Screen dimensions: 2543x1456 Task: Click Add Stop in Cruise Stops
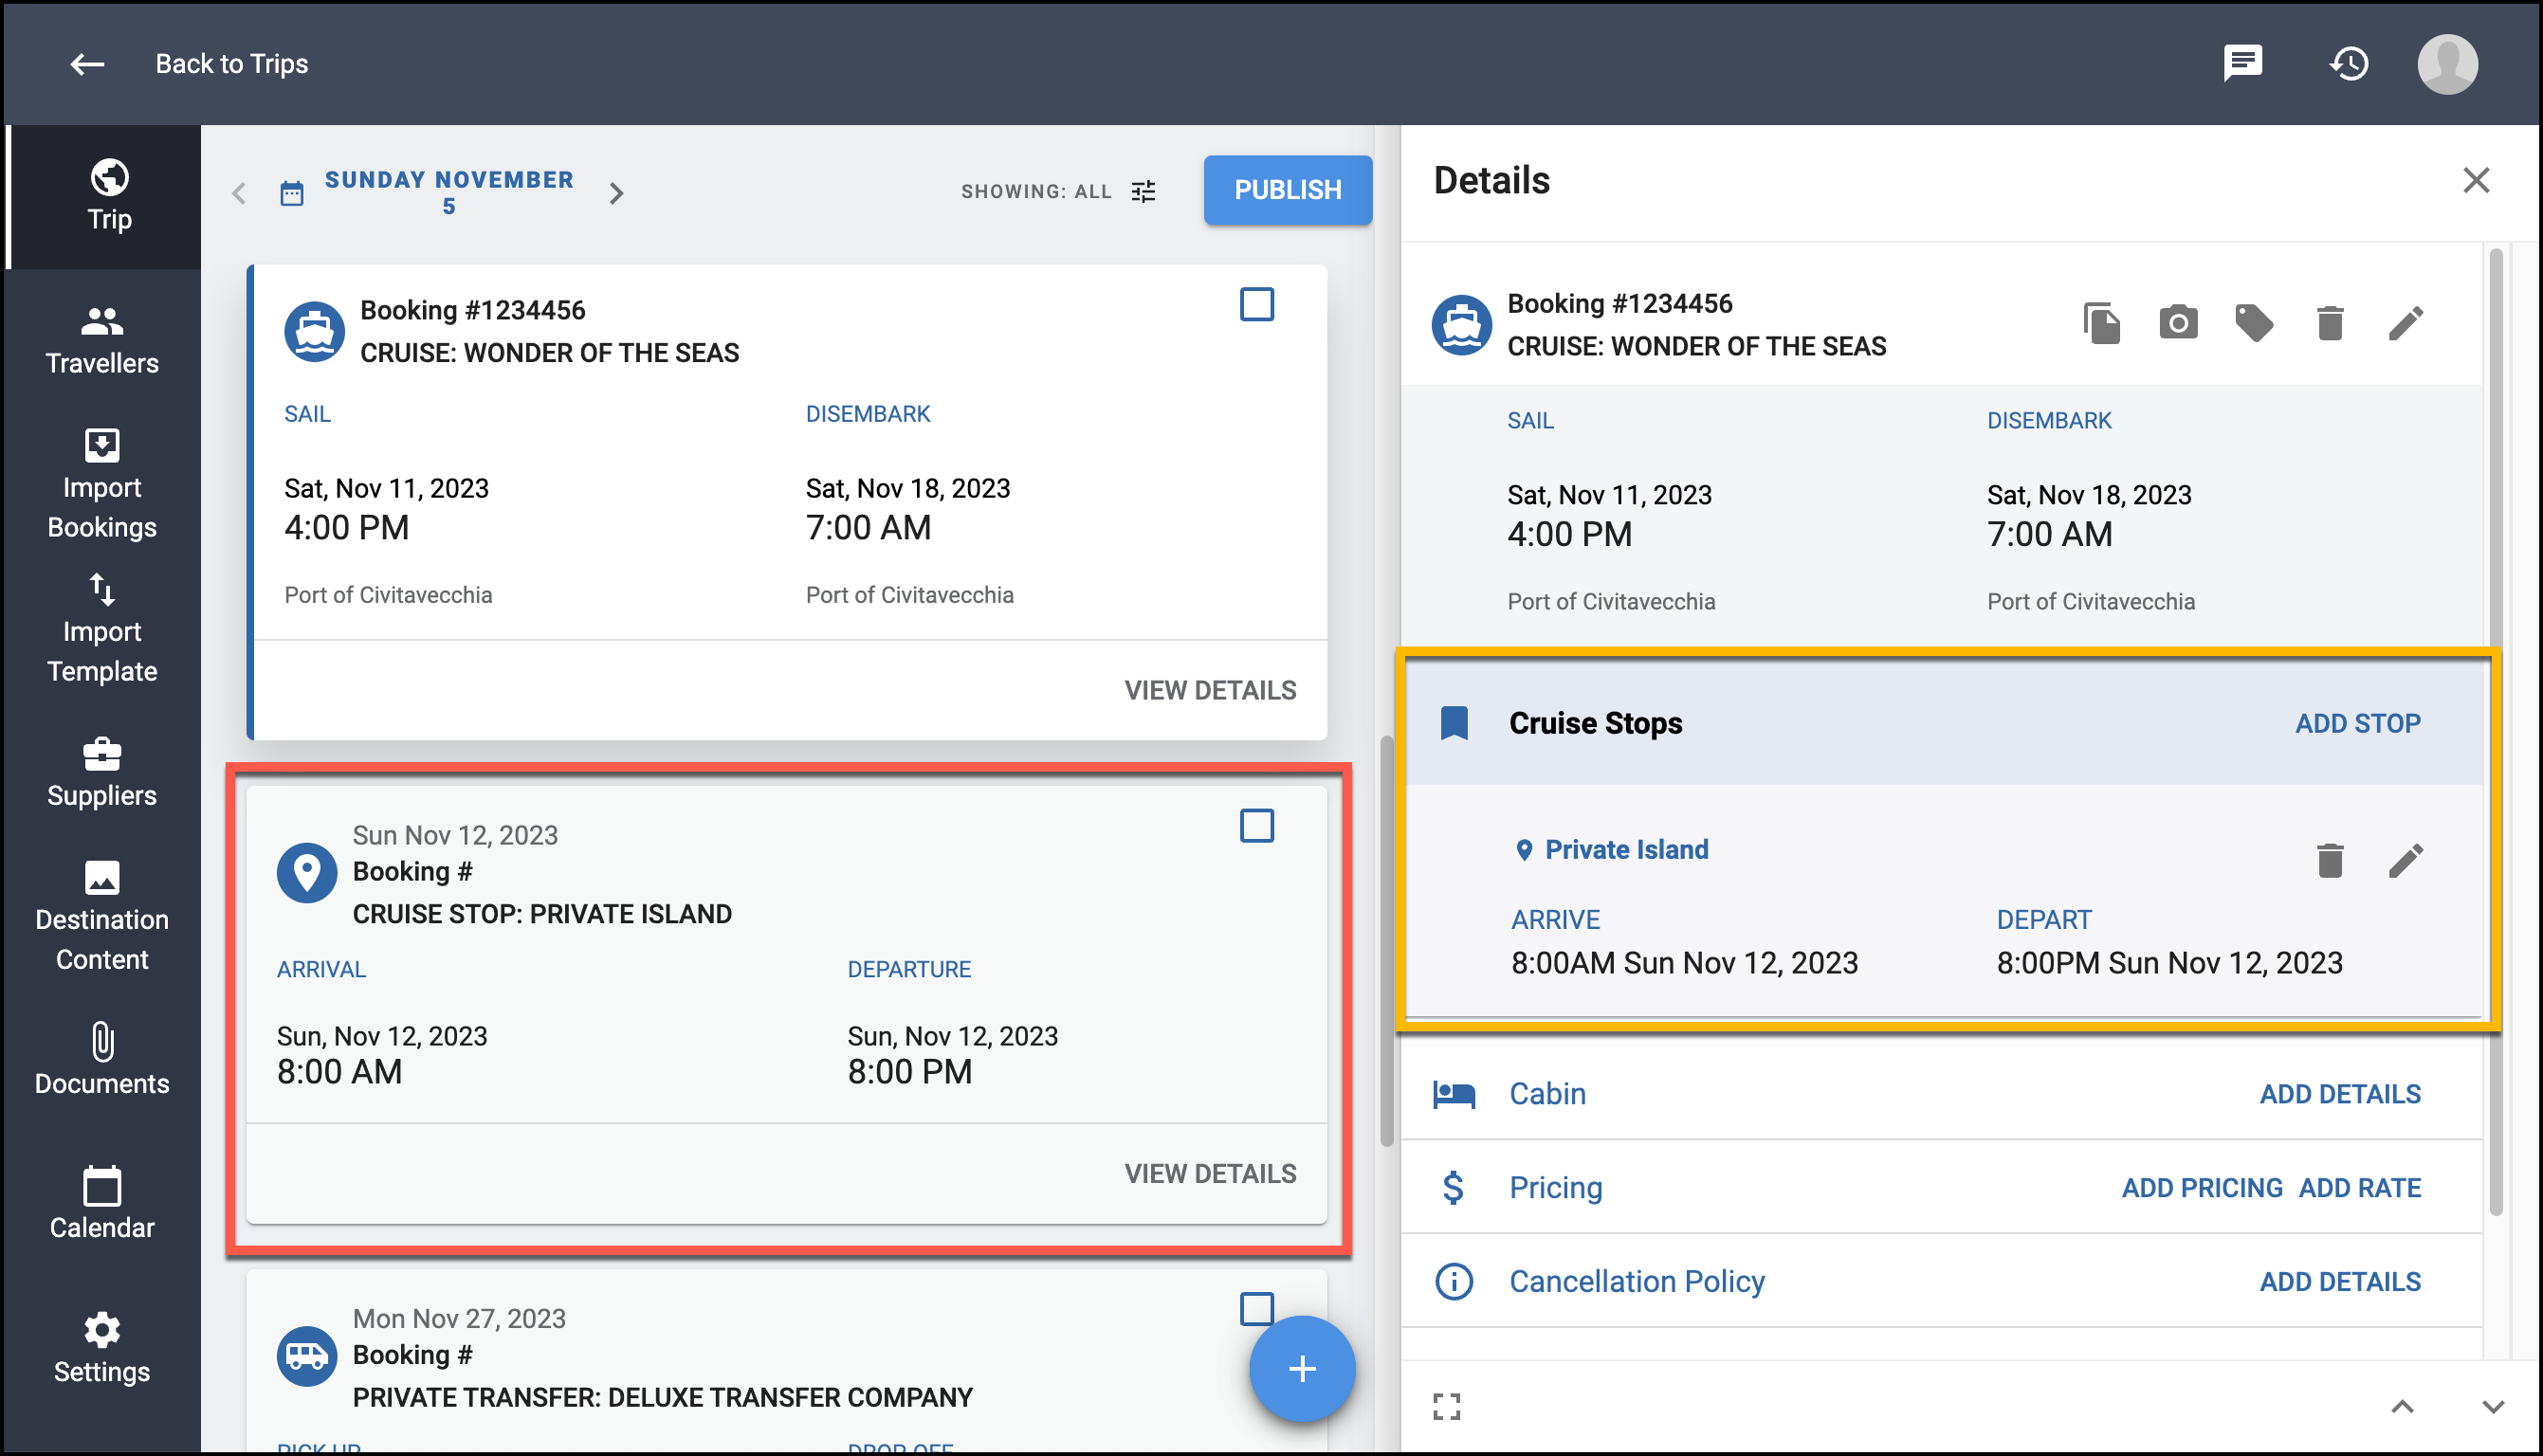[2358, 723]
